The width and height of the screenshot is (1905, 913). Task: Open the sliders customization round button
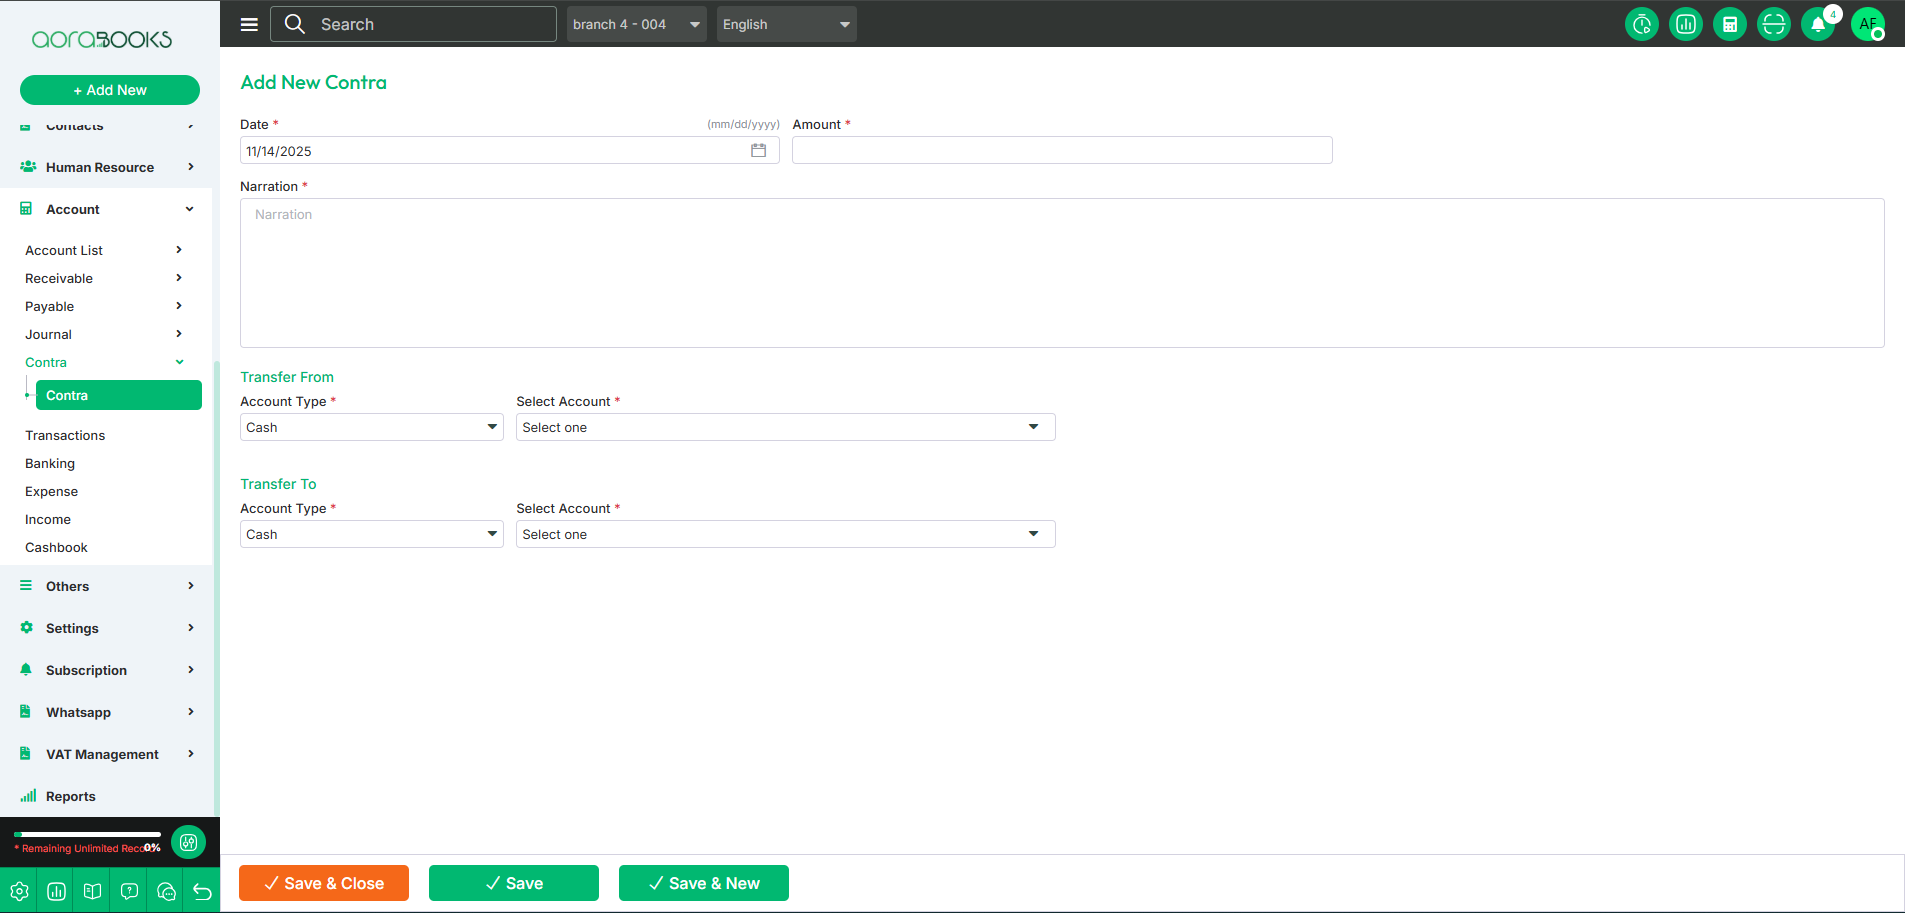click(188, 842)
